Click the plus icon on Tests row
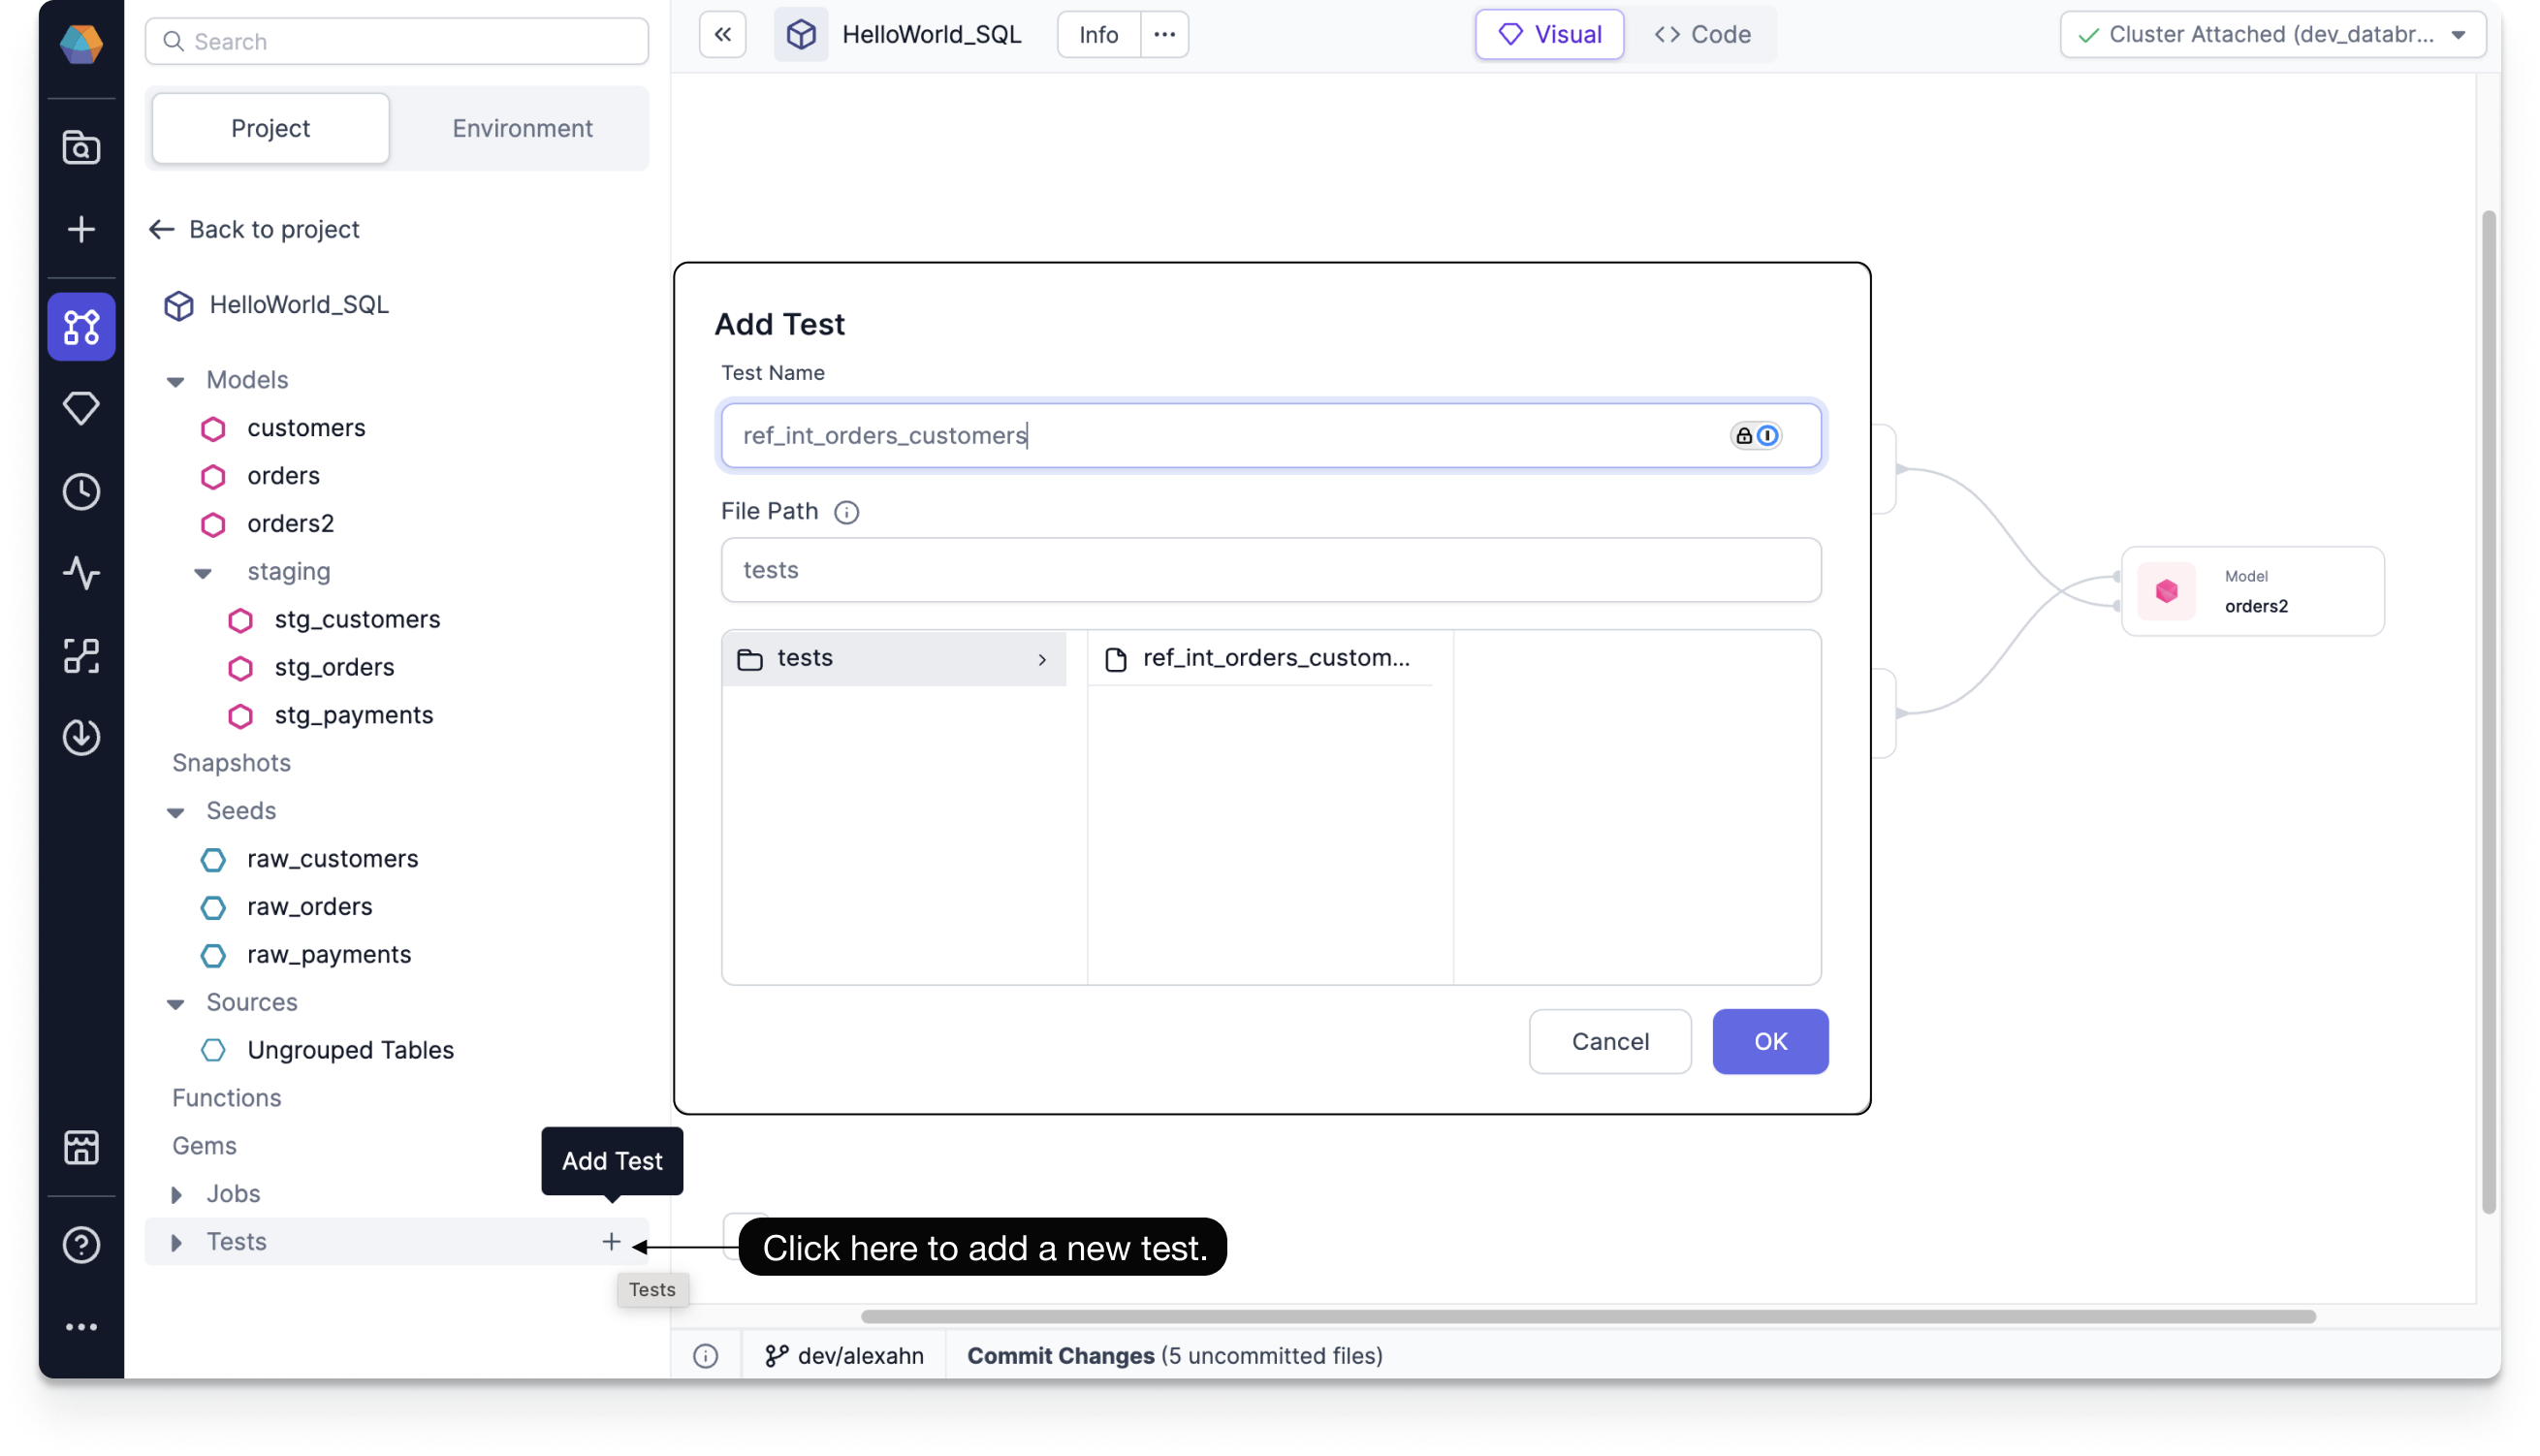Viewport: 2540px width, 1456px height. point(611,1242)
